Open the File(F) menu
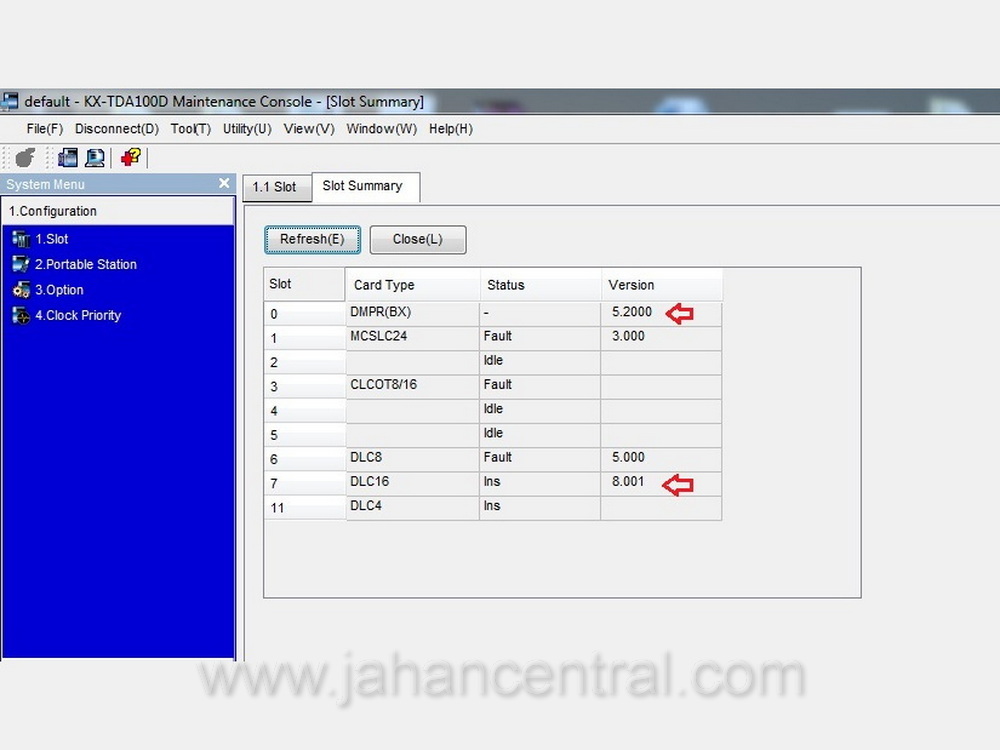 pyautogui.click(x=44, y=129)
